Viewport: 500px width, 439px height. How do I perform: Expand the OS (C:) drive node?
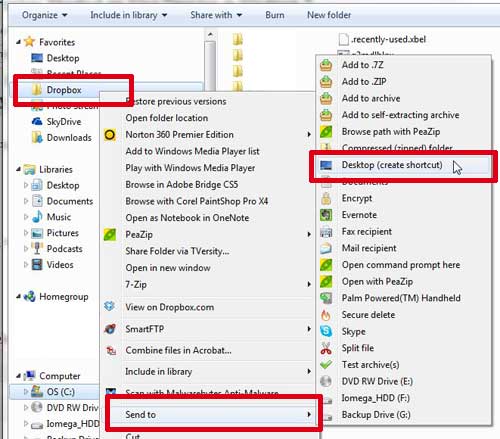pyautogui.click(x=26, y=391)
